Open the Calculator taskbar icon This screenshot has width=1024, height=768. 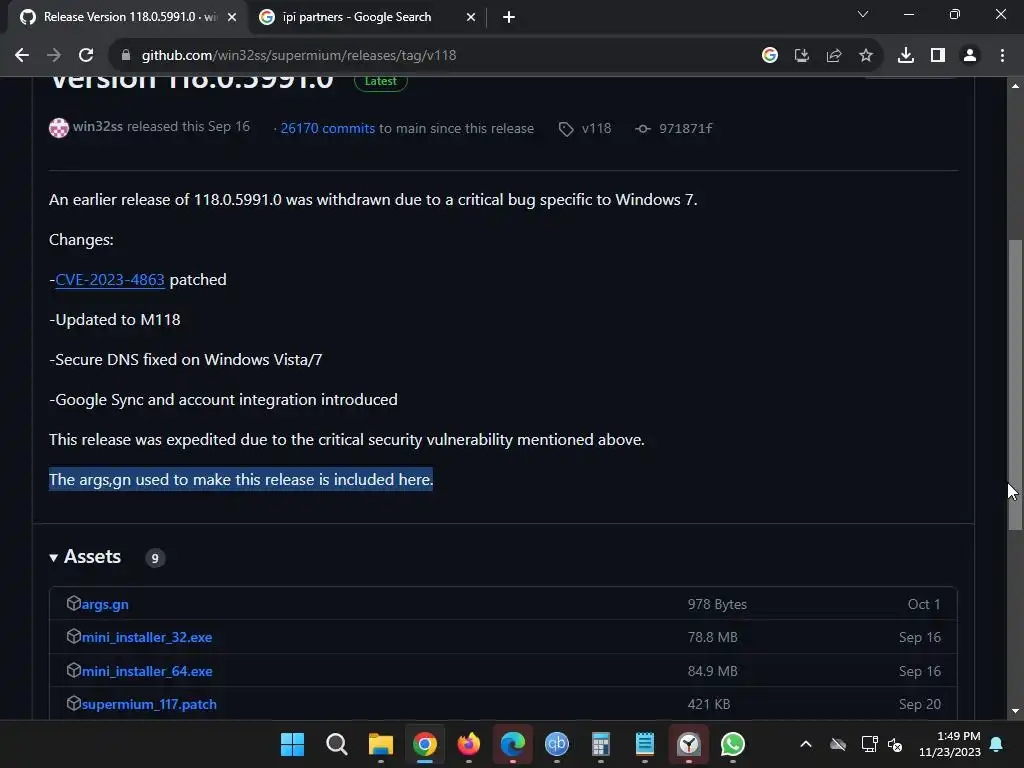(601, 744)
